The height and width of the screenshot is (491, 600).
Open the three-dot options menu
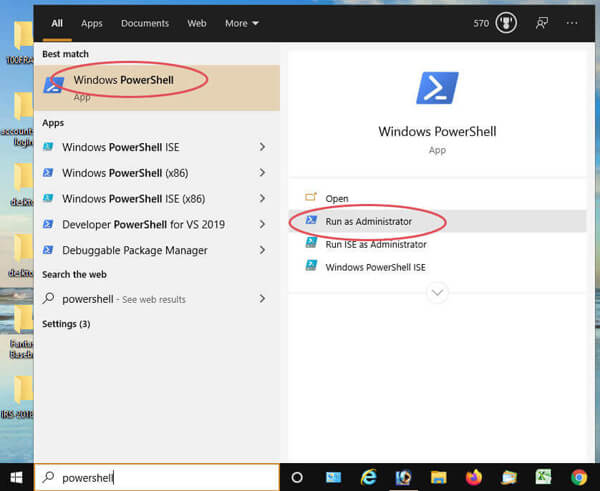coord(572,23)
